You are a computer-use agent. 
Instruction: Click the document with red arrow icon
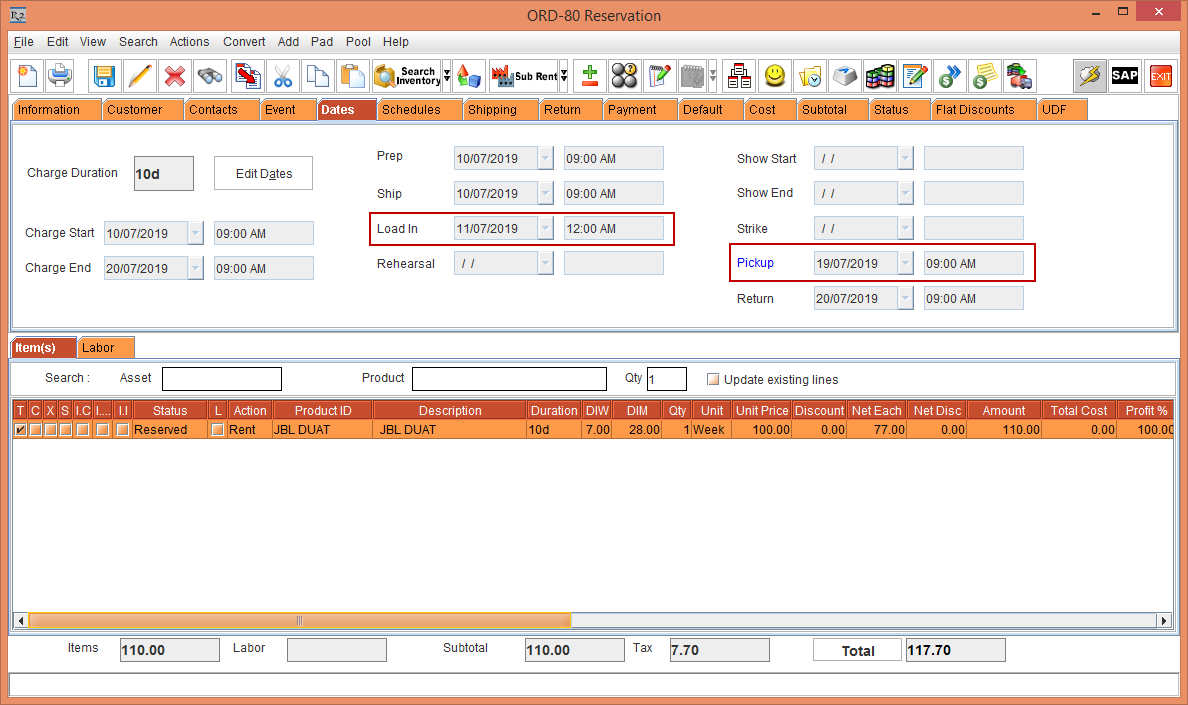[248, 76]
